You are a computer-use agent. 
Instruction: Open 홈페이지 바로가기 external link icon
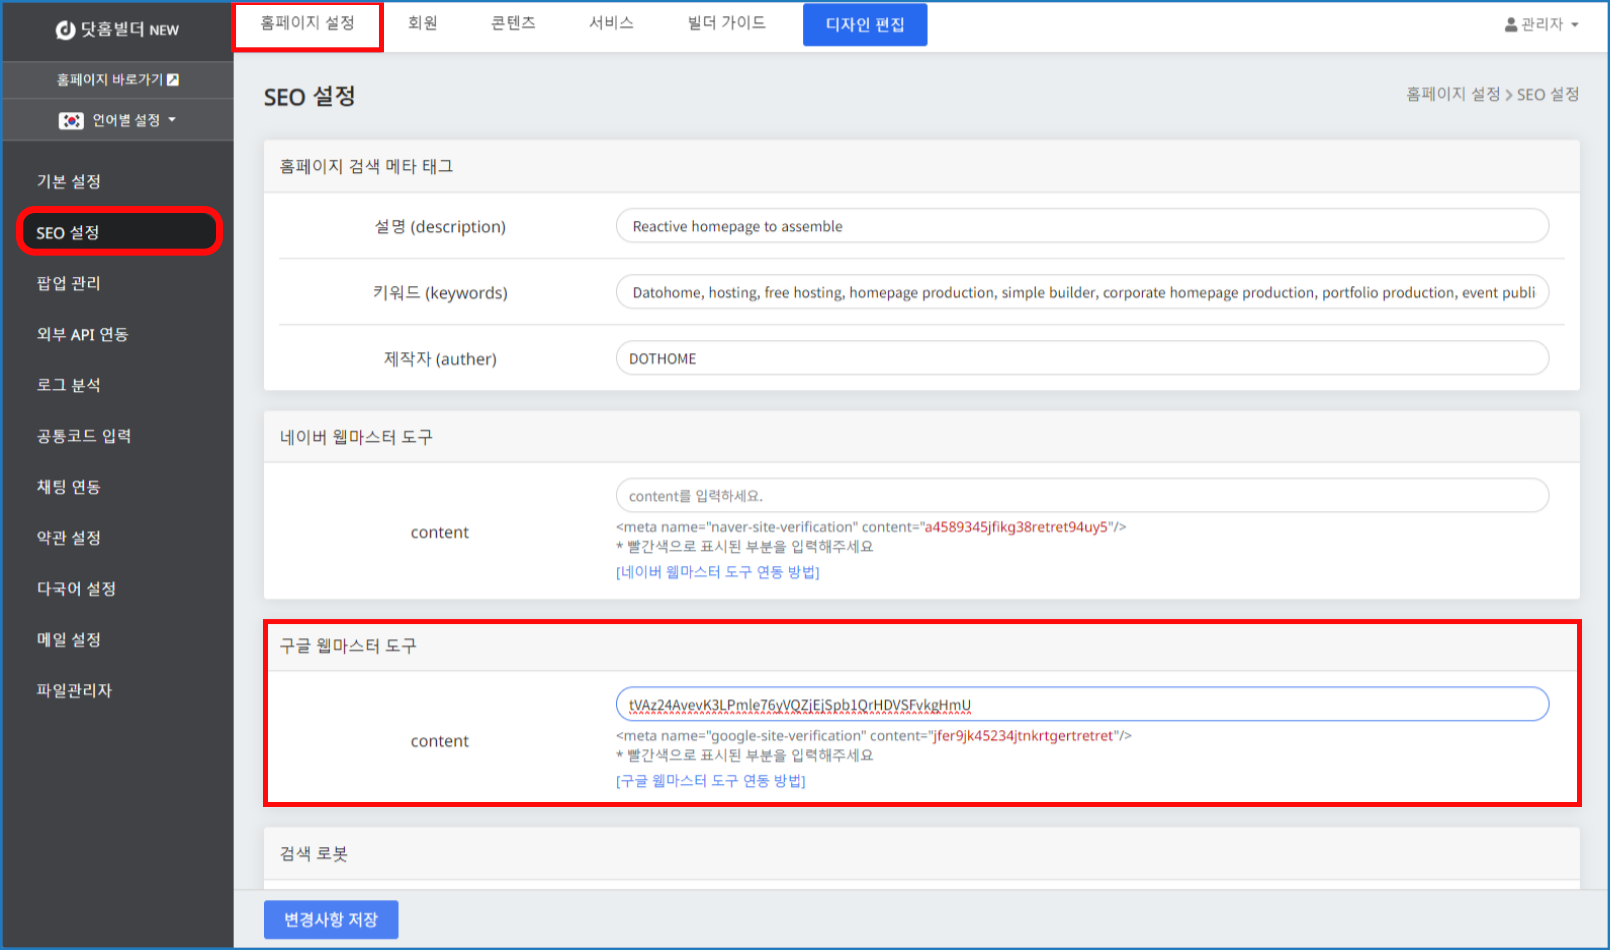pos(173,80)
